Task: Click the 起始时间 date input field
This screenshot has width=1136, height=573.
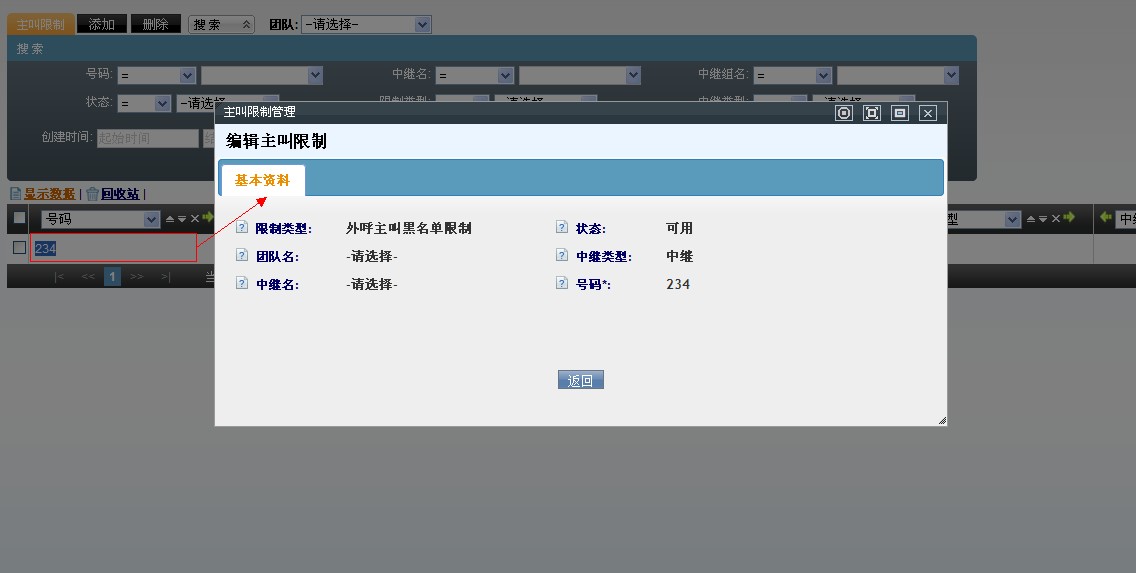Action: 147,138
